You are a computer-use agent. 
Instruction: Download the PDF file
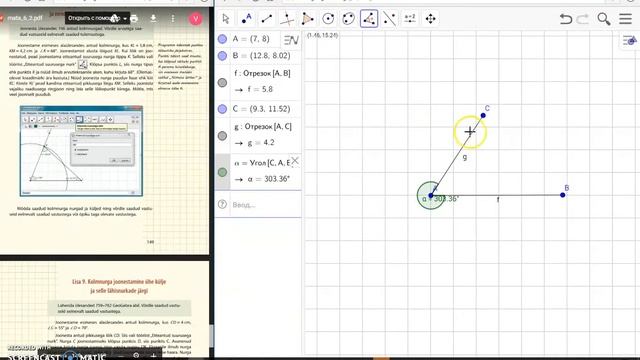[x=153, y=18]
